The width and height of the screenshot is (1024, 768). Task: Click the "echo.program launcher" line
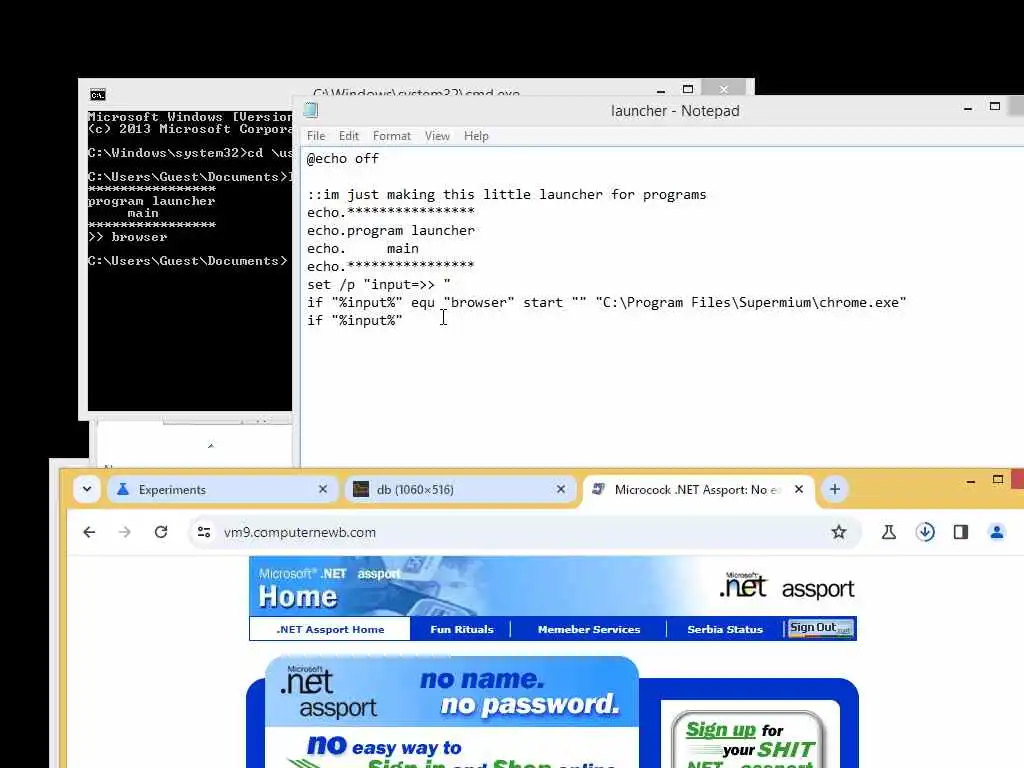(x=391, y=231)
